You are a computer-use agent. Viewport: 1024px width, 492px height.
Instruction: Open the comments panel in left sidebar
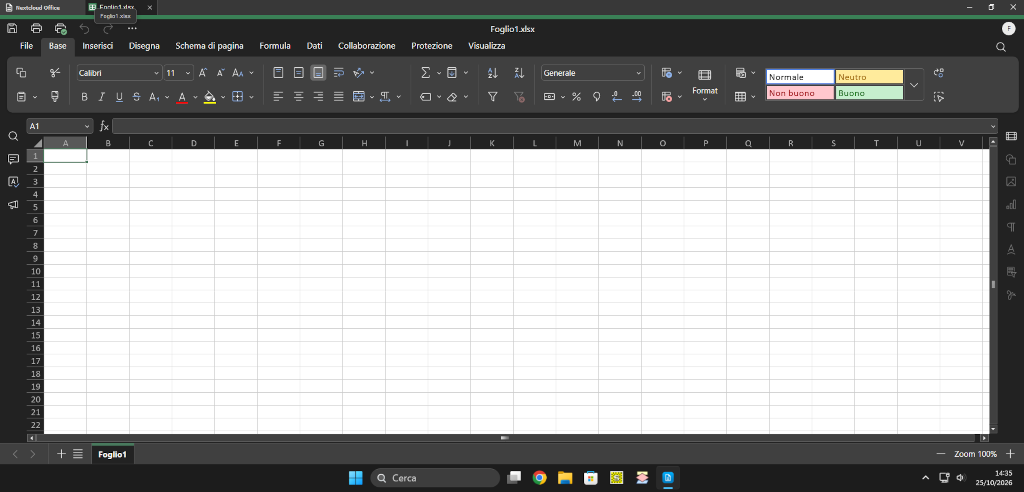13,159
